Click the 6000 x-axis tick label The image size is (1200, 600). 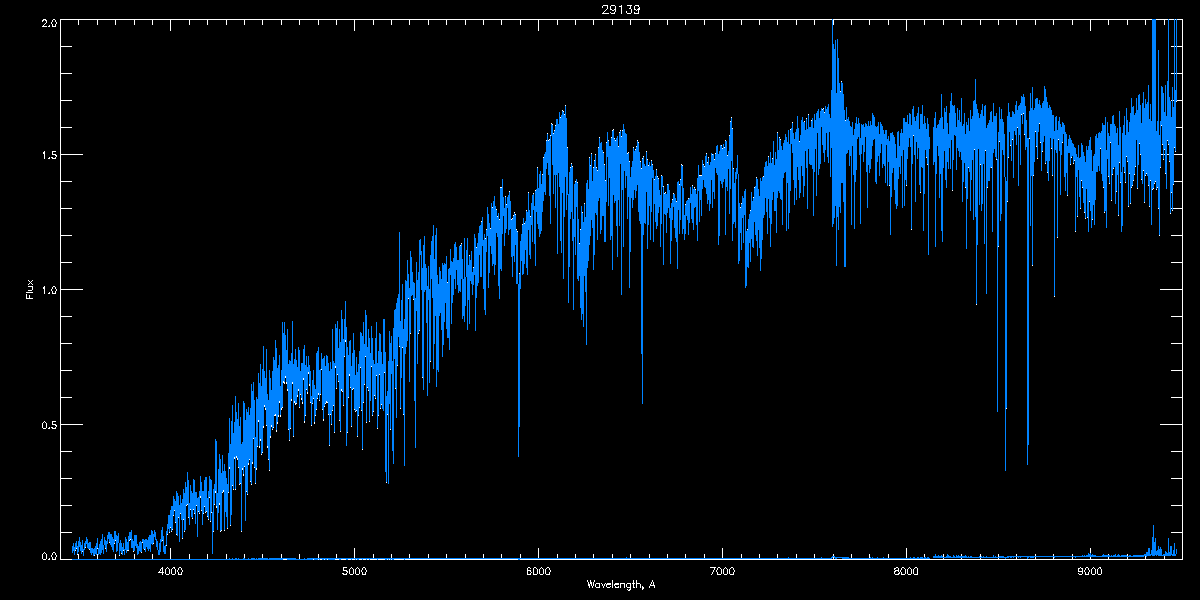pyautogui.click(x=538, y=571)
